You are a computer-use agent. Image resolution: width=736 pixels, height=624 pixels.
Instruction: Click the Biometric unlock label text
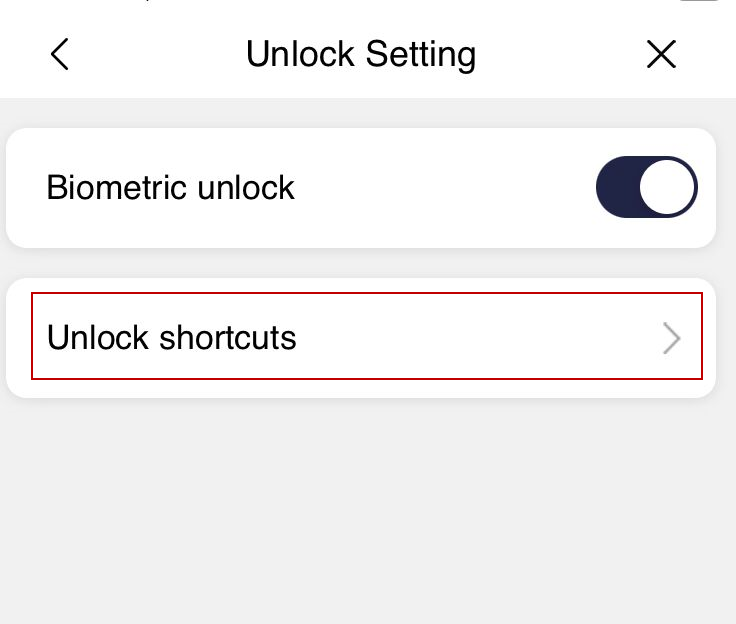tap(170, 187)
